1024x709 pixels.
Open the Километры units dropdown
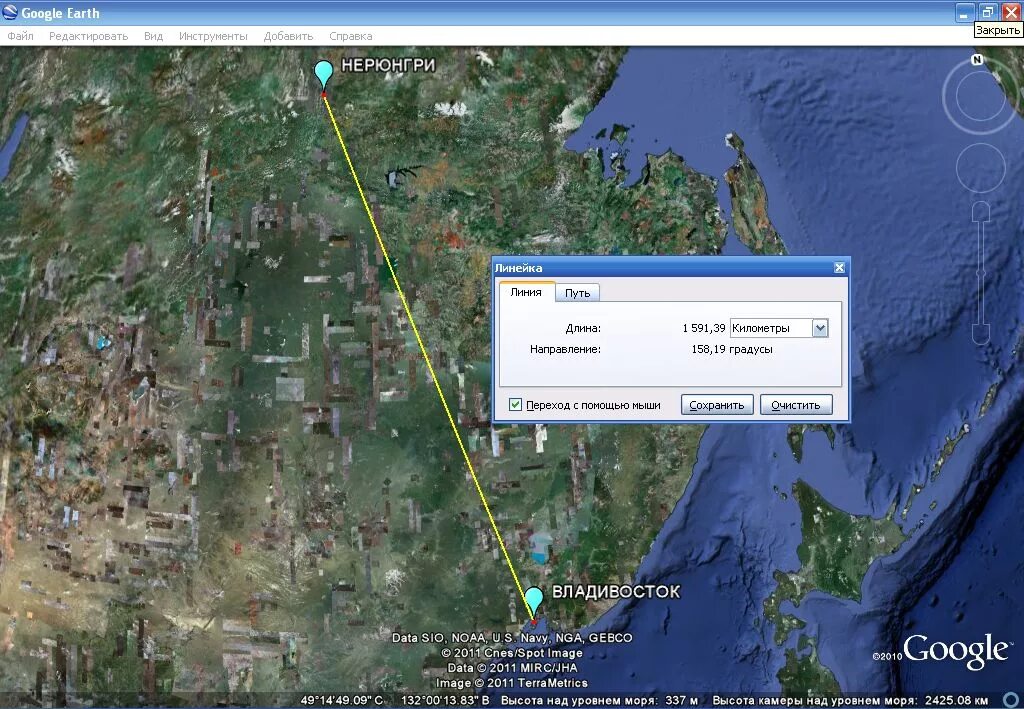point(779,328)
